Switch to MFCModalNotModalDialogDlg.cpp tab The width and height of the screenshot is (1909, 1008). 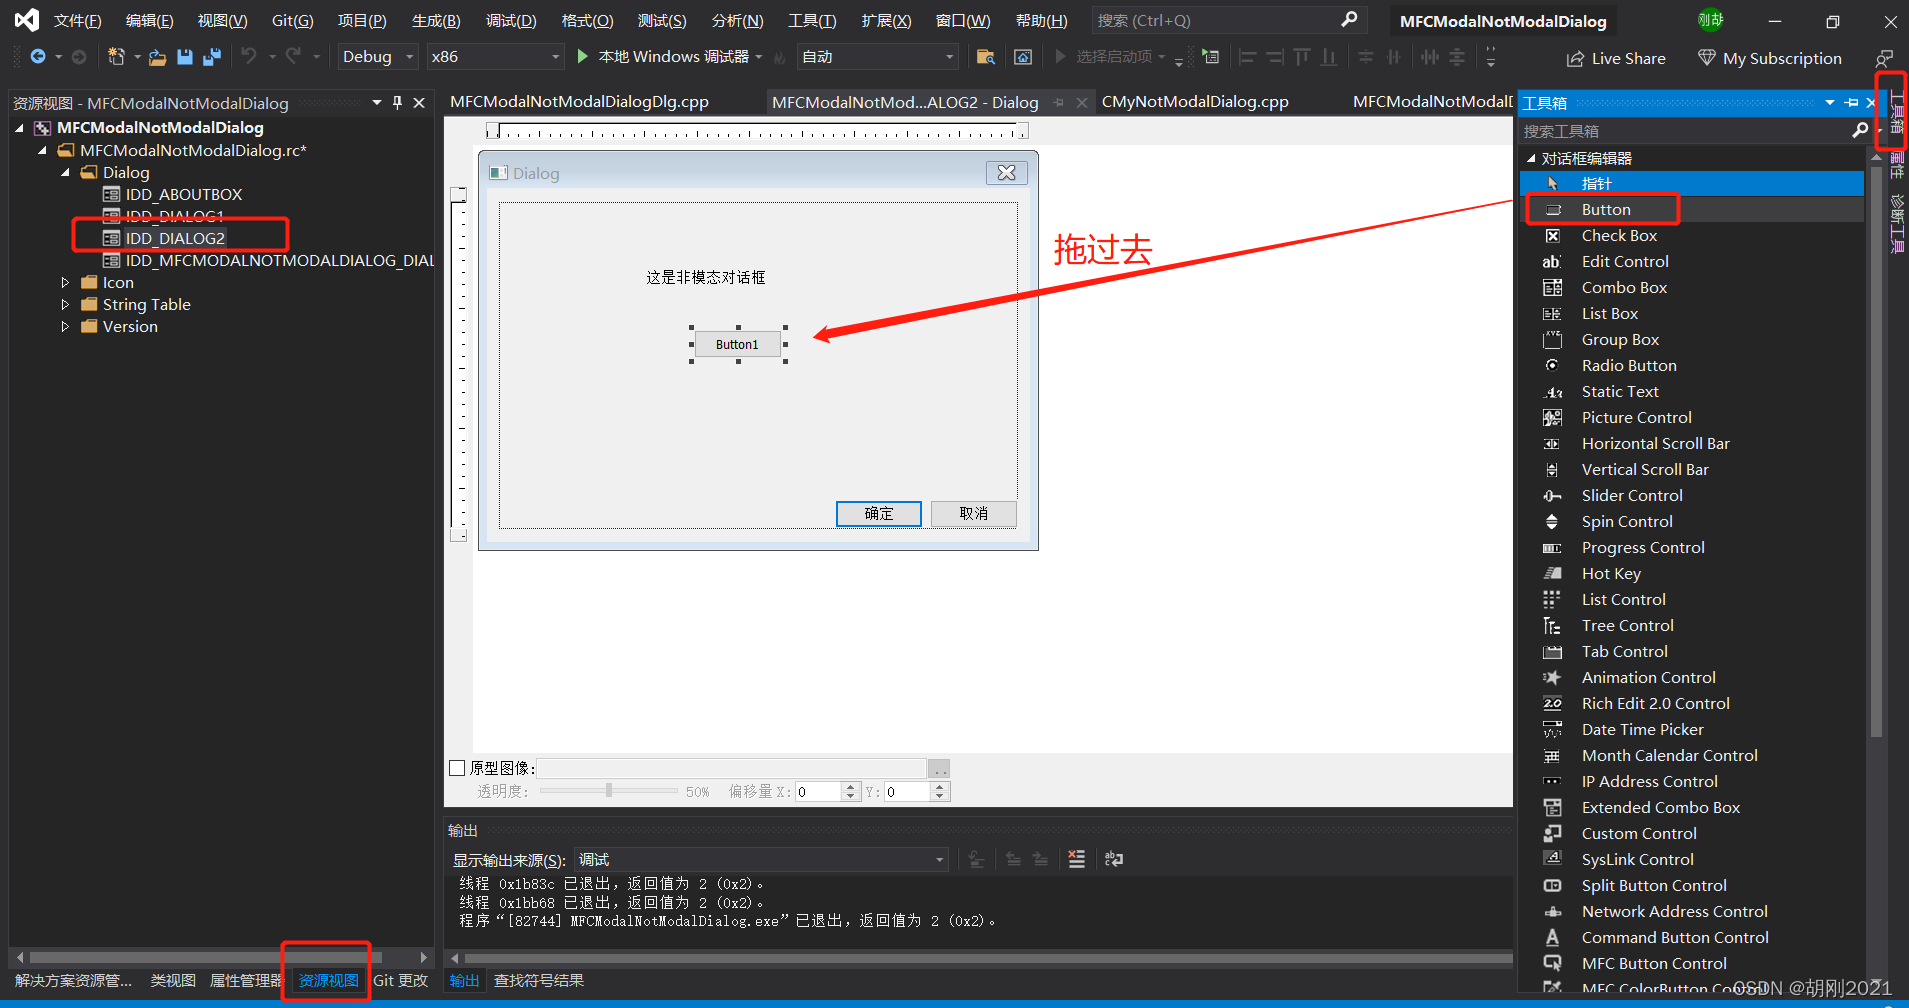click(x=579, y=102)
